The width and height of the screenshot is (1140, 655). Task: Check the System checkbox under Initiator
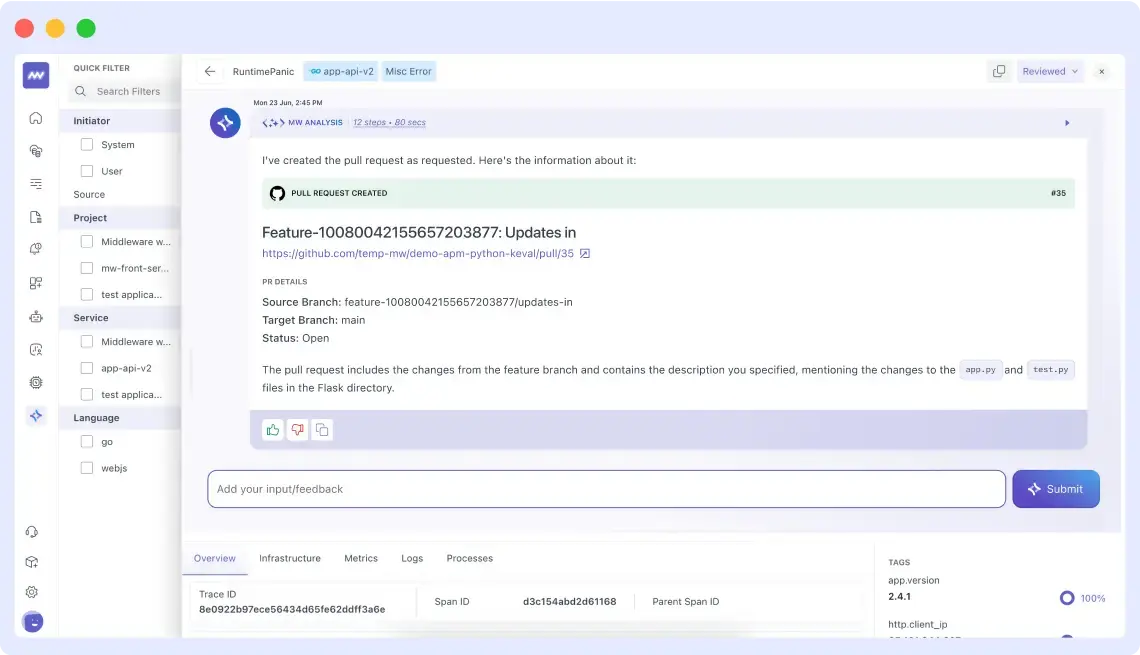click(86, 143)
